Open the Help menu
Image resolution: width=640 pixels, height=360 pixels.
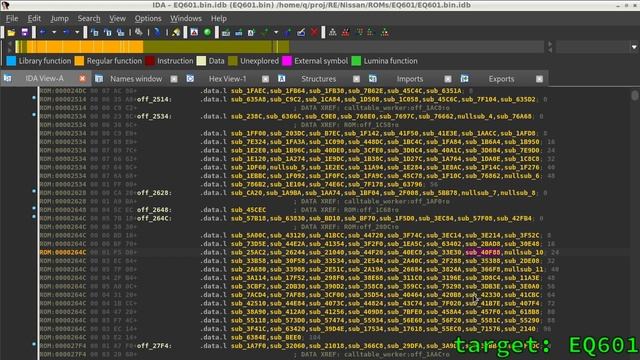tap(219, 18)
